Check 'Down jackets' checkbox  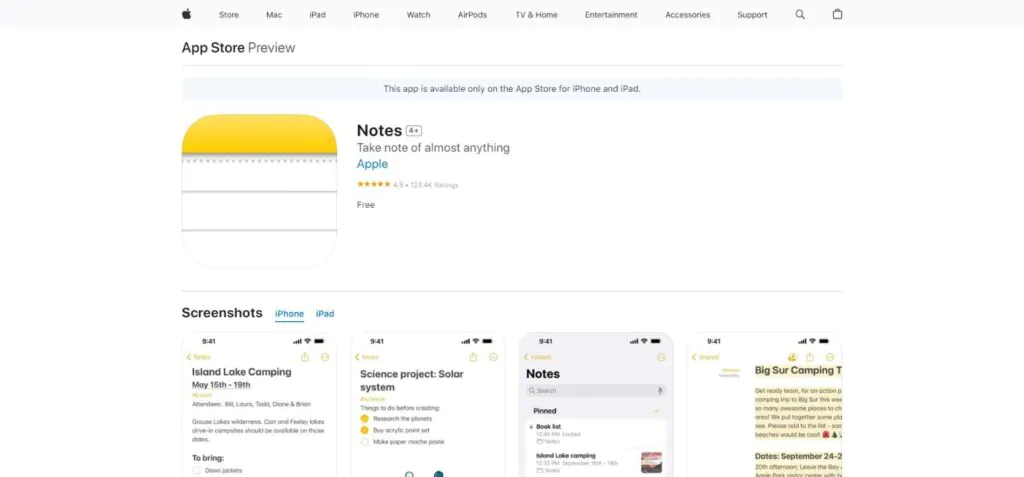click(x=197, y=470)
